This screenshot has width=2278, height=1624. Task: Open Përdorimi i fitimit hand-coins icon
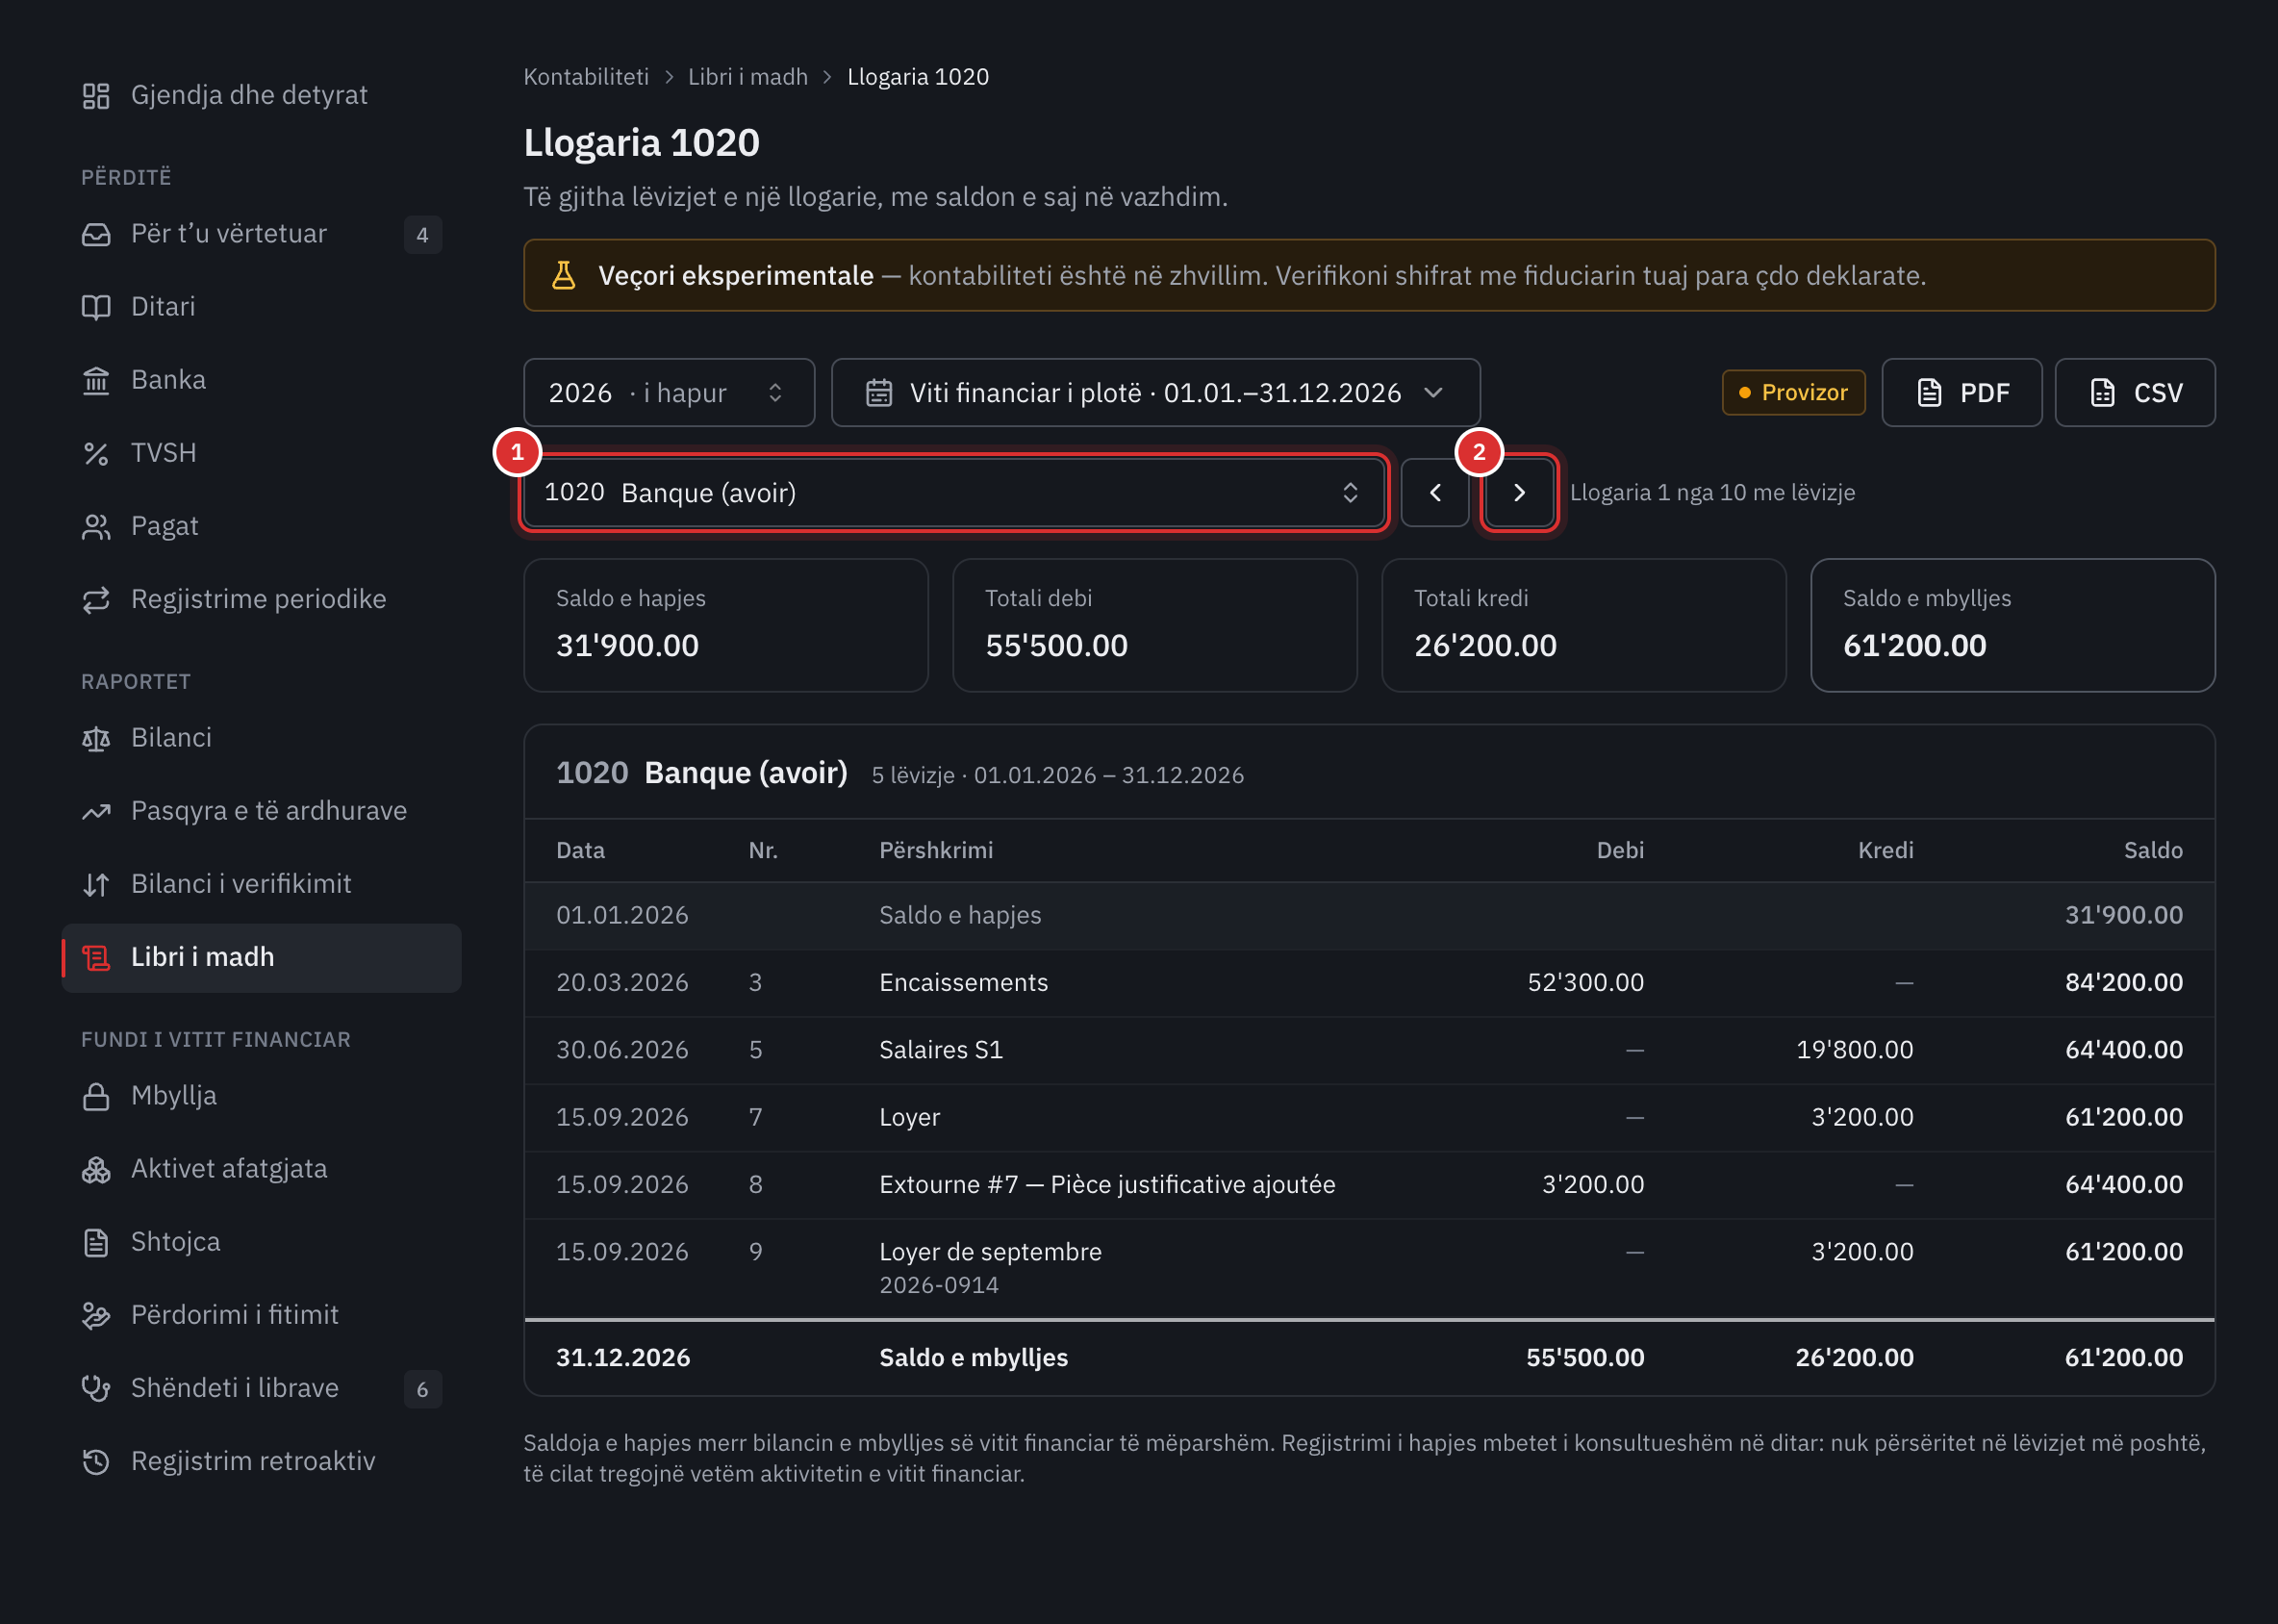(96, 1315)
